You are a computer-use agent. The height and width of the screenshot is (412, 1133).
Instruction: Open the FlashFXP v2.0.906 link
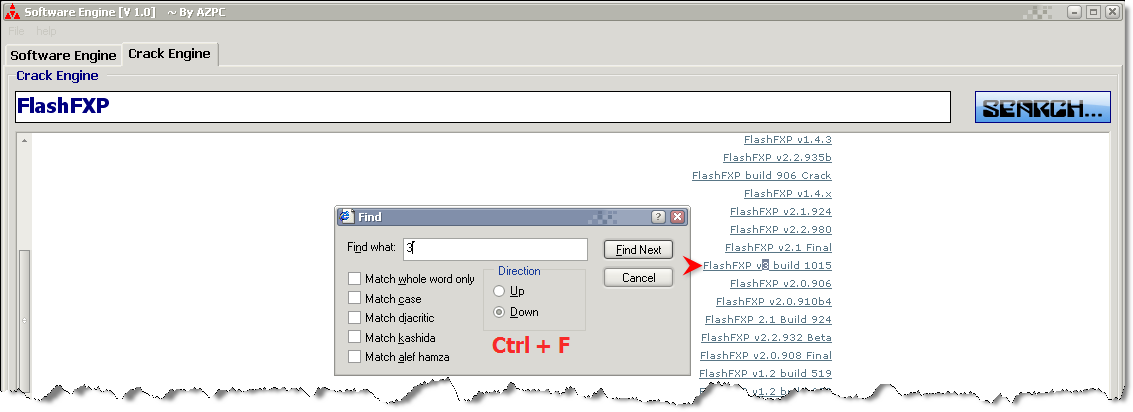coord(780,284)
